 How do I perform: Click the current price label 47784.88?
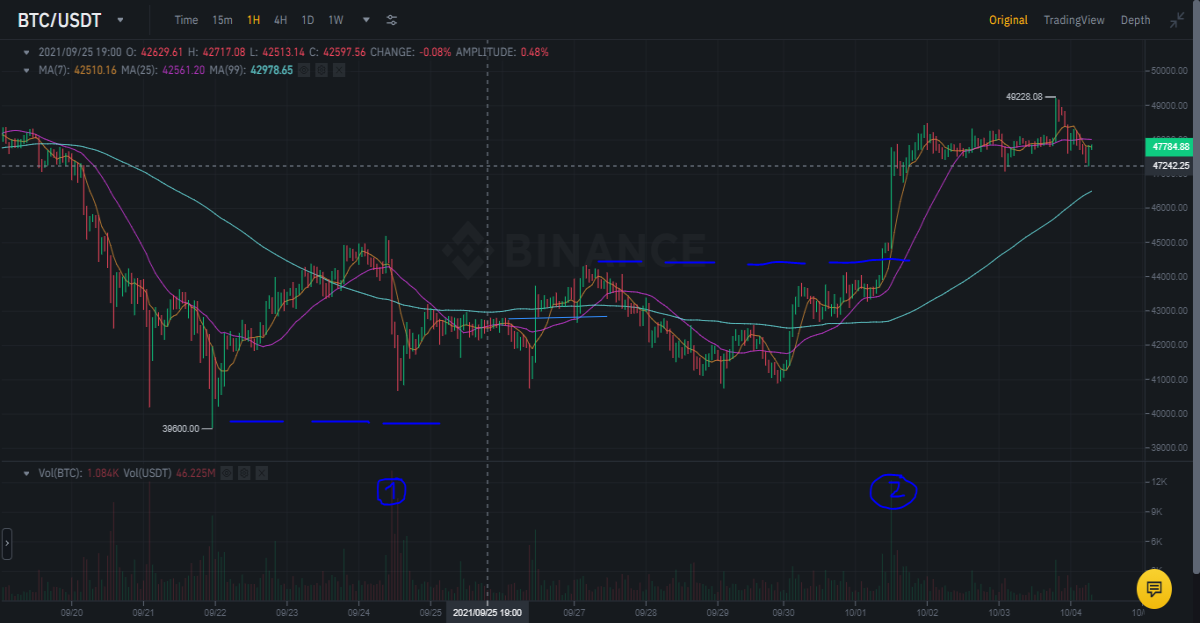tap(1170, 147)
